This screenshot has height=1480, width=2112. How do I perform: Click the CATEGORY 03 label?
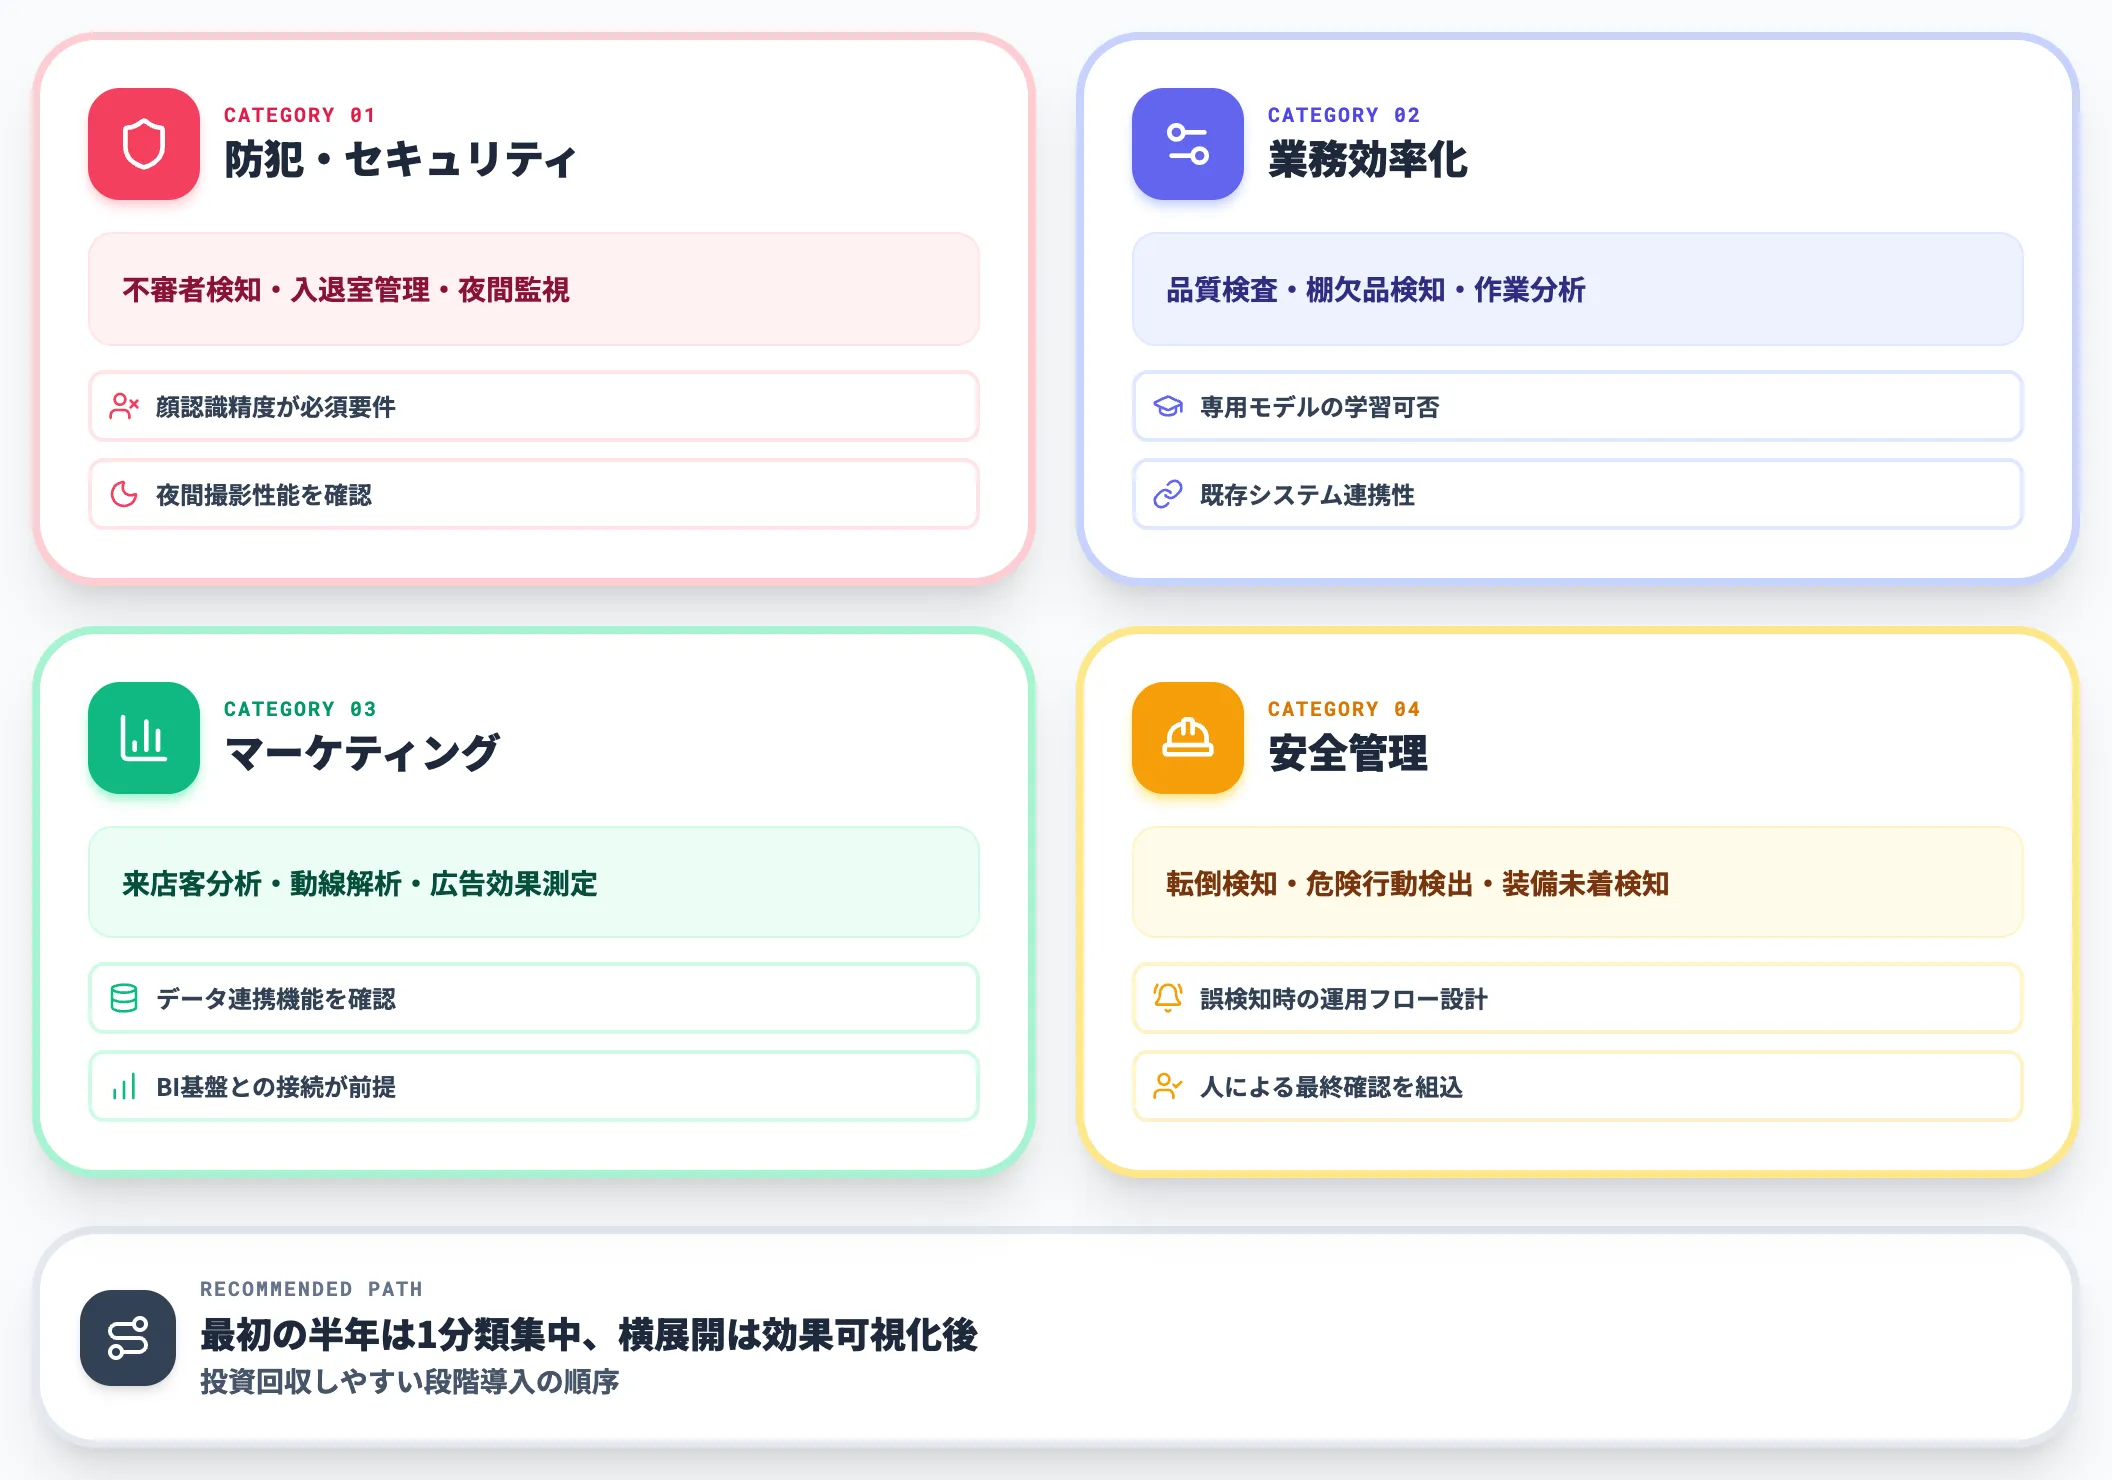300,709
